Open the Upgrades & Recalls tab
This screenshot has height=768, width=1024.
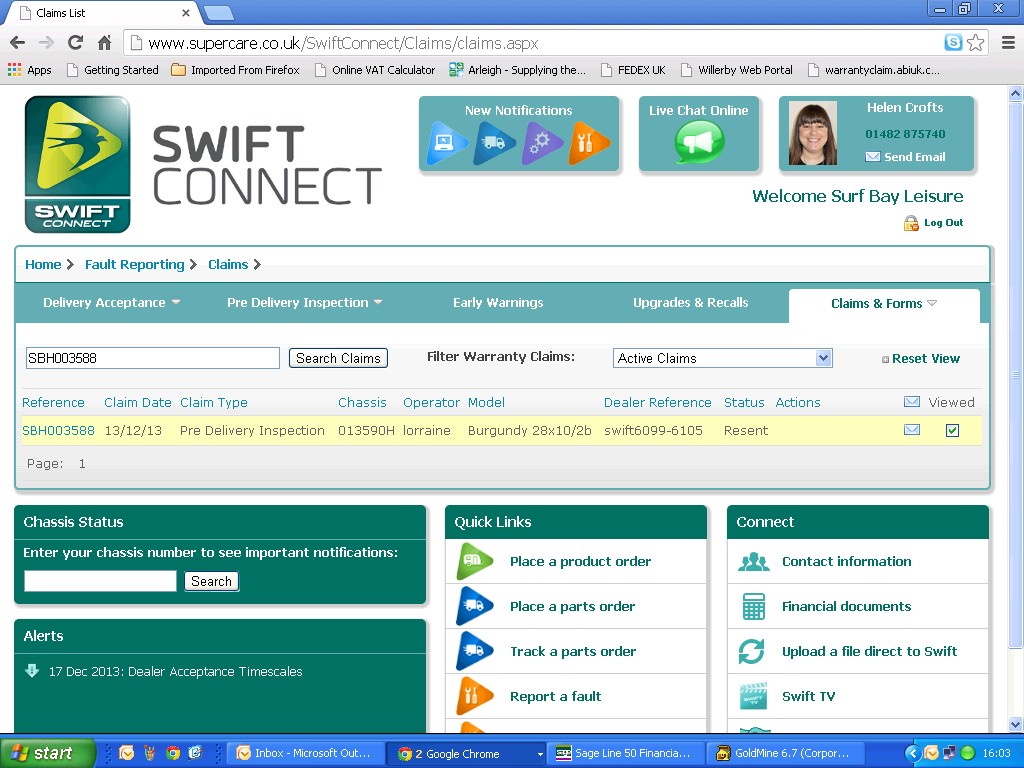[x=690, y=303]
